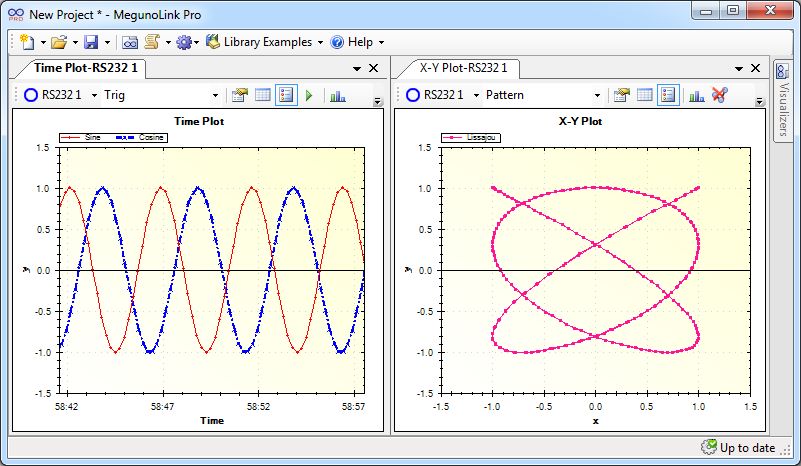The height and width of the screenshot is (466, 801).
Task: Toggle the legend button in X-Y Plot toolbar
Action: click(x=668, y=95)
